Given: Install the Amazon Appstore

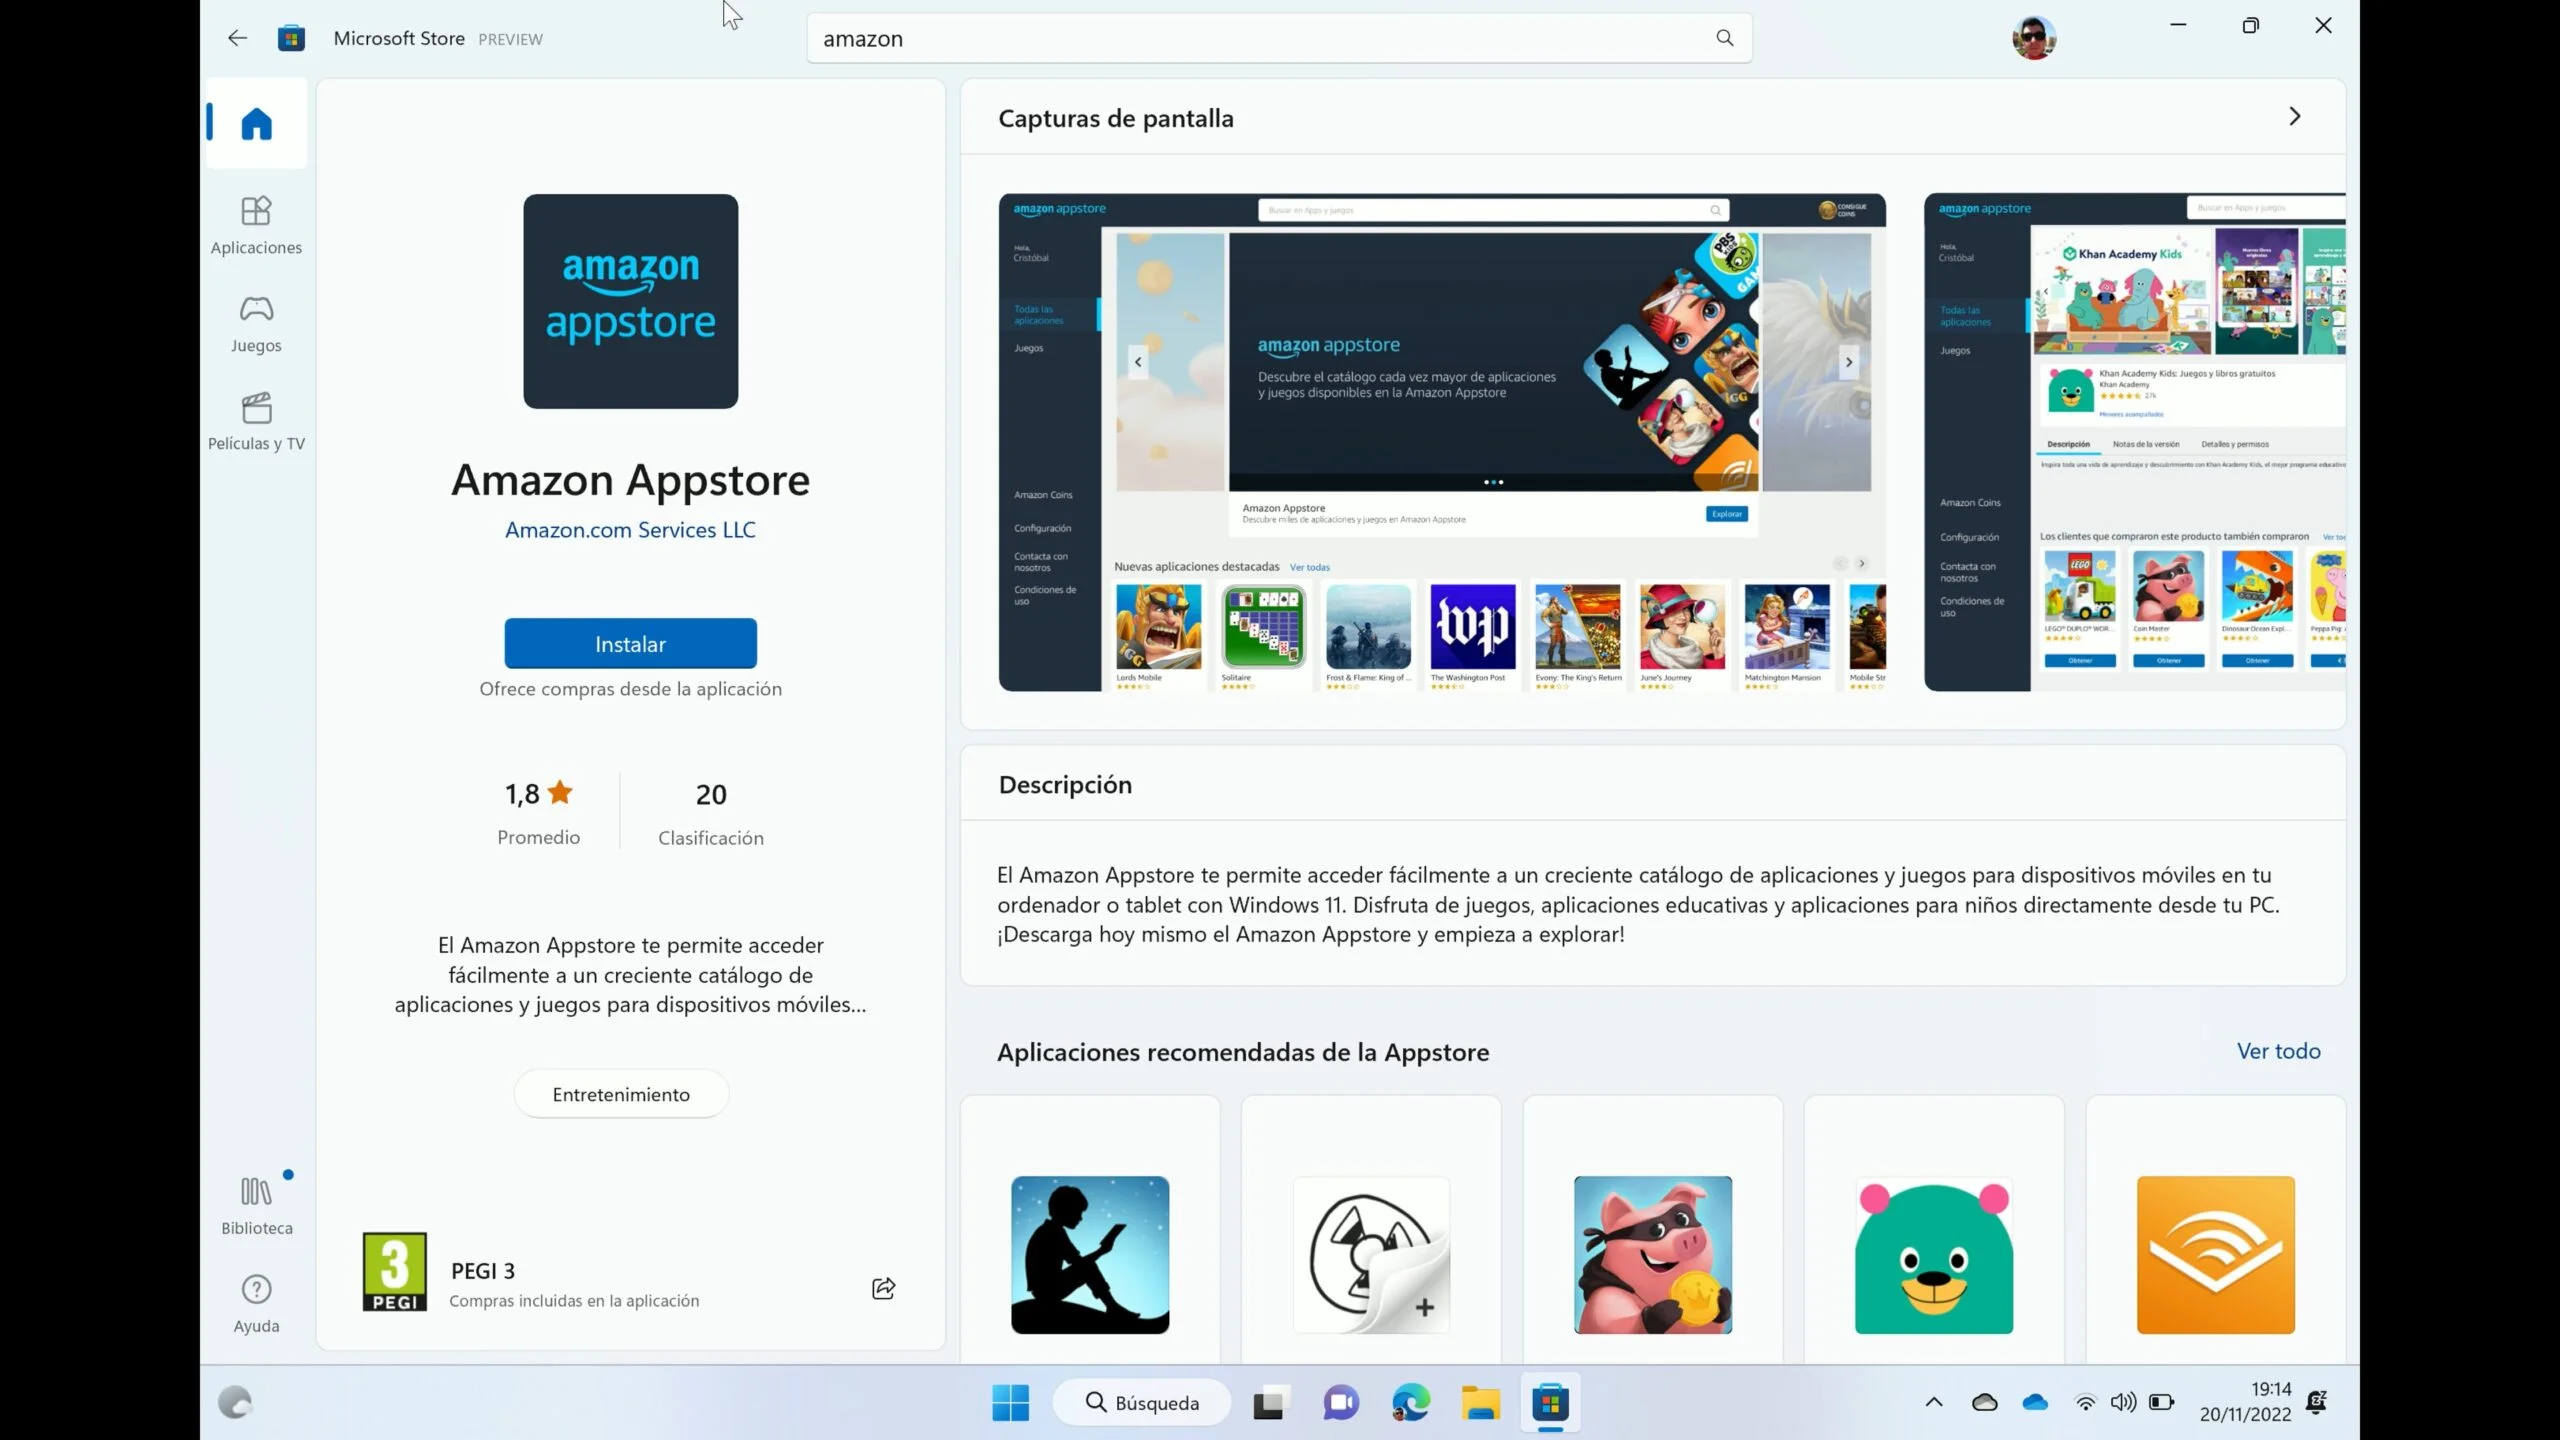Looking at the screenshot, I should coord(630,643).
